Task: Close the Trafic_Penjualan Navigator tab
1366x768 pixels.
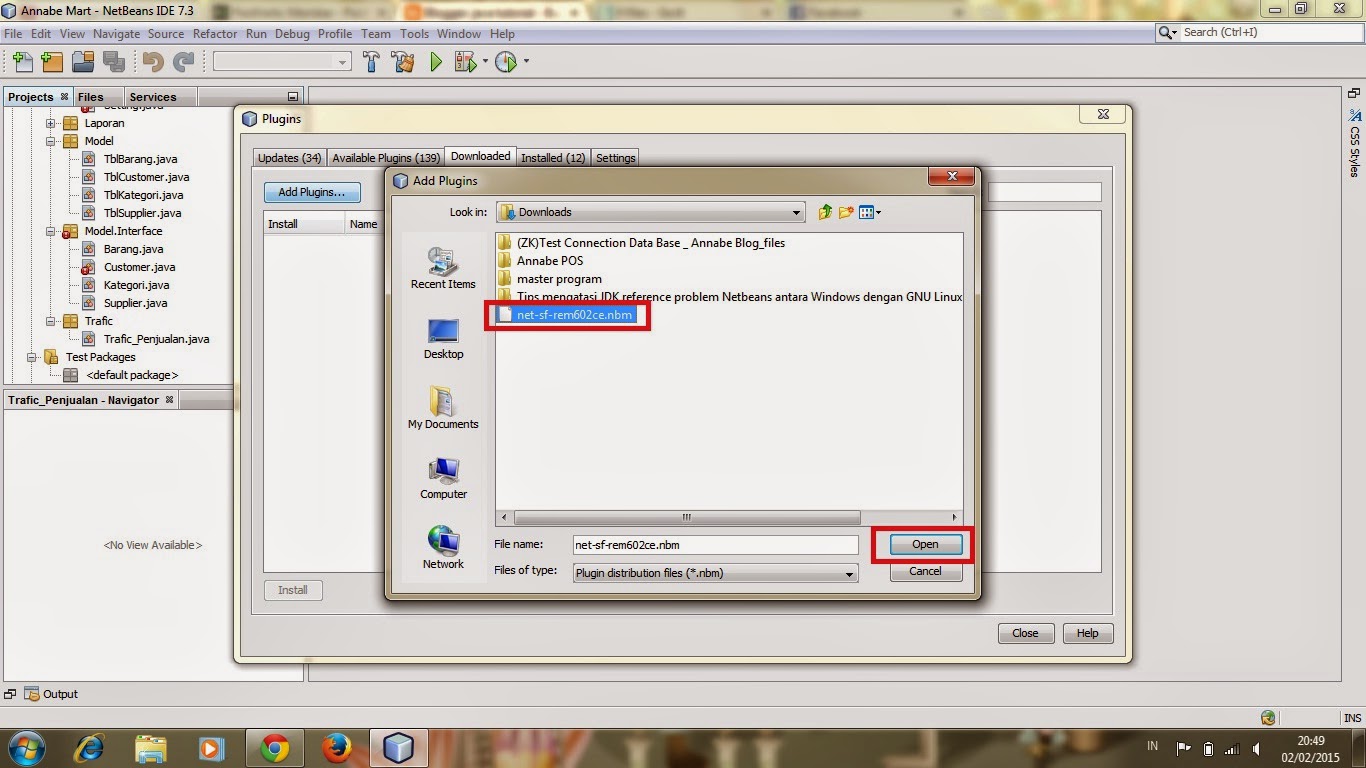Action: (x=169, y=399)
